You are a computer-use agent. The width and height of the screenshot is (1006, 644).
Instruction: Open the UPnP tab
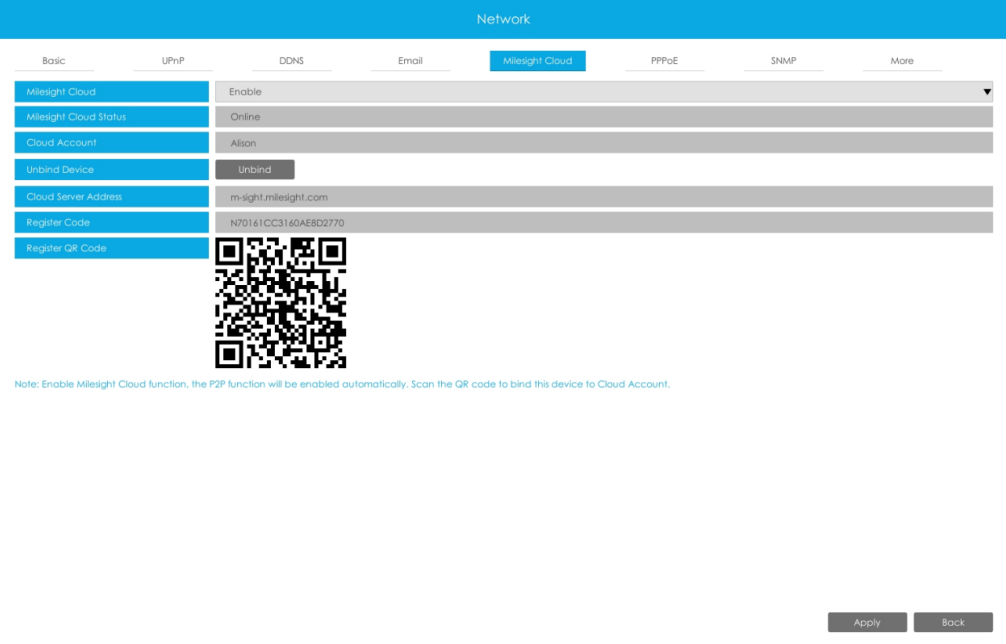[x=173, y=61]
